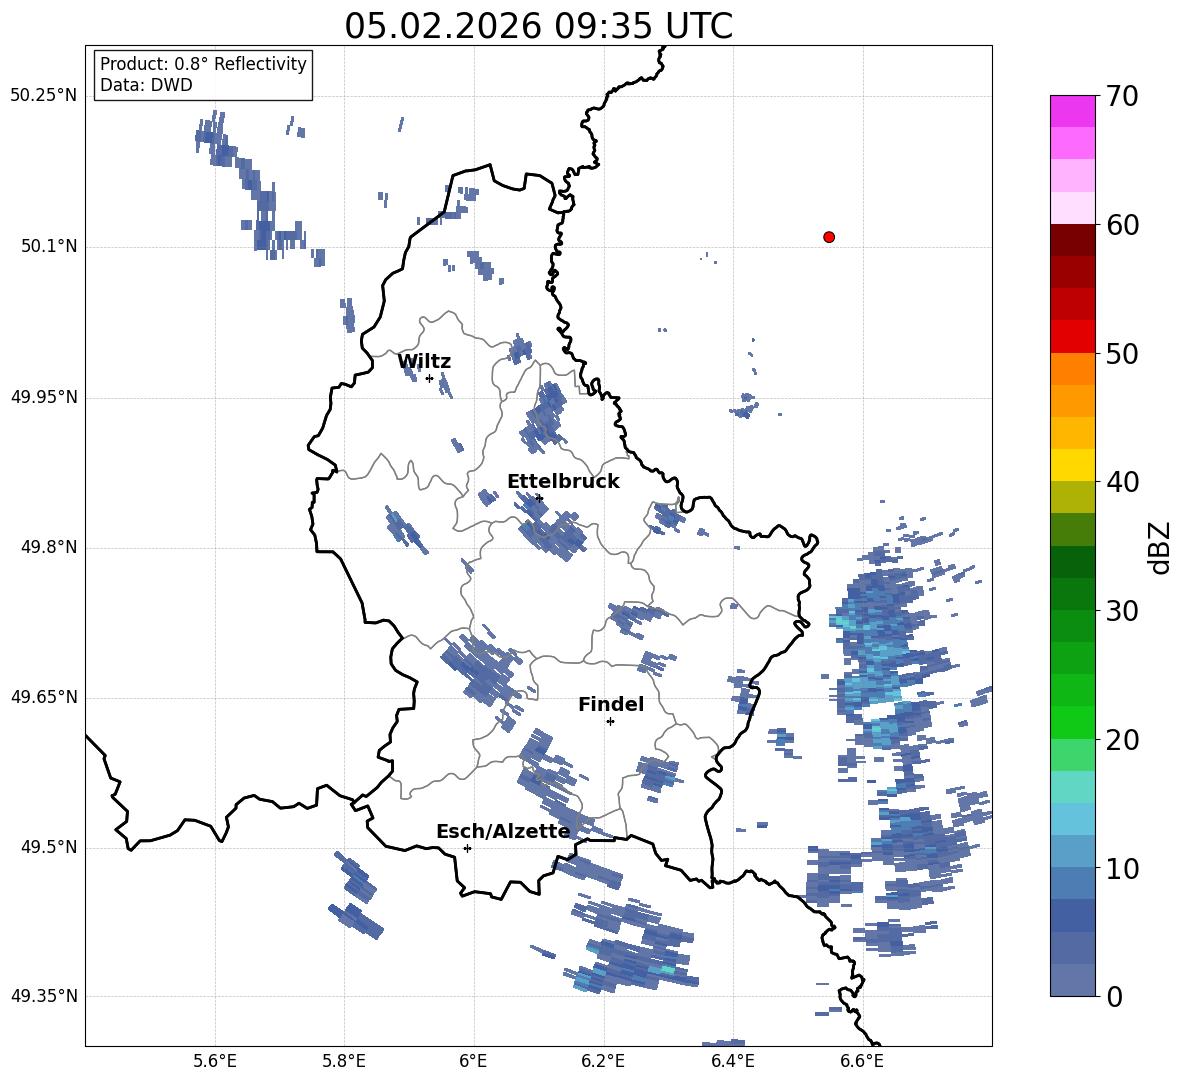This screenshot has height=1081, width=1184.
Task: Click the Ettelbruck station label
Action: [x=563, y=482]
